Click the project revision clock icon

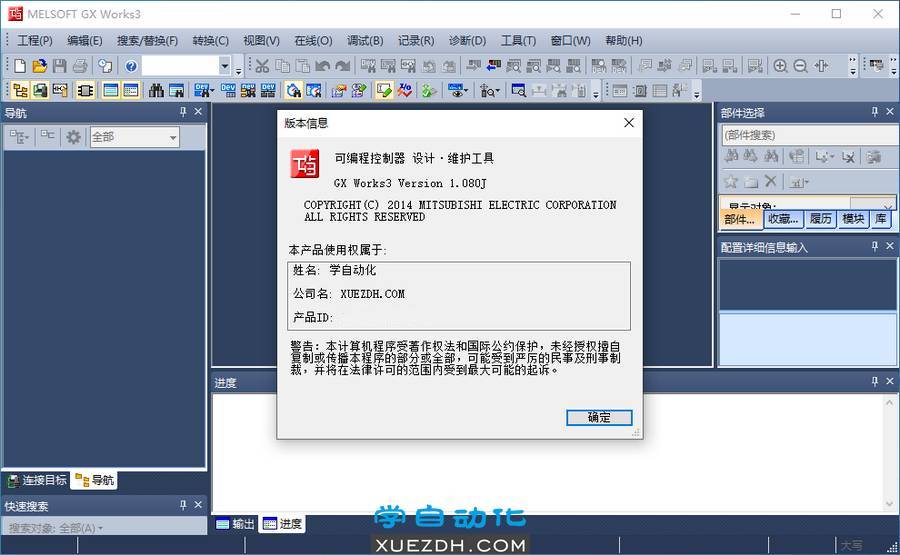[104, 66]
